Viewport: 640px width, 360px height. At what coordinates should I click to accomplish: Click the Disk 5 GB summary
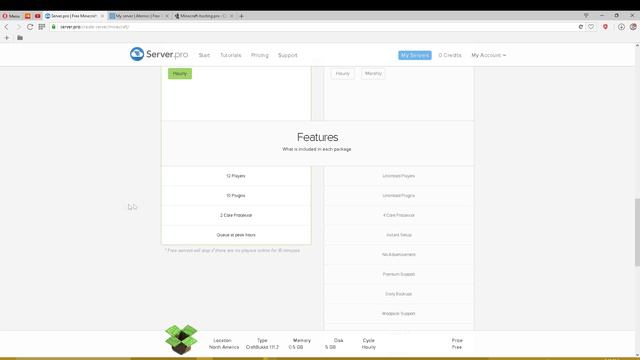(x=334, y=344)
